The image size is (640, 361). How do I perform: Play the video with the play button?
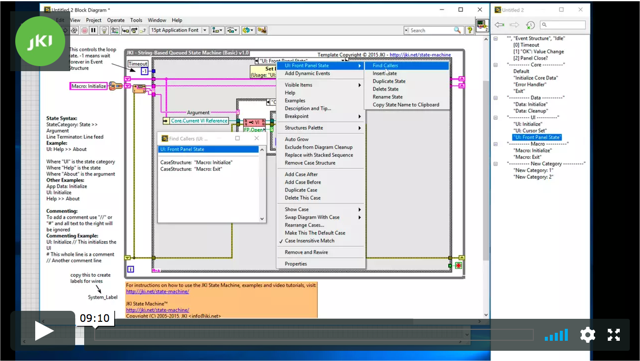pyautogui.click(x=43, y=331)
